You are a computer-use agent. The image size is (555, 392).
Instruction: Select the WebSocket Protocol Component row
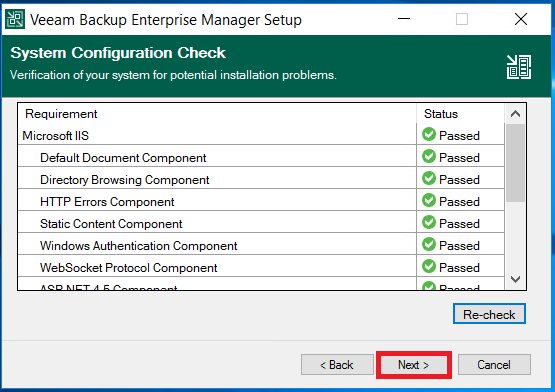tap(261, 266)
